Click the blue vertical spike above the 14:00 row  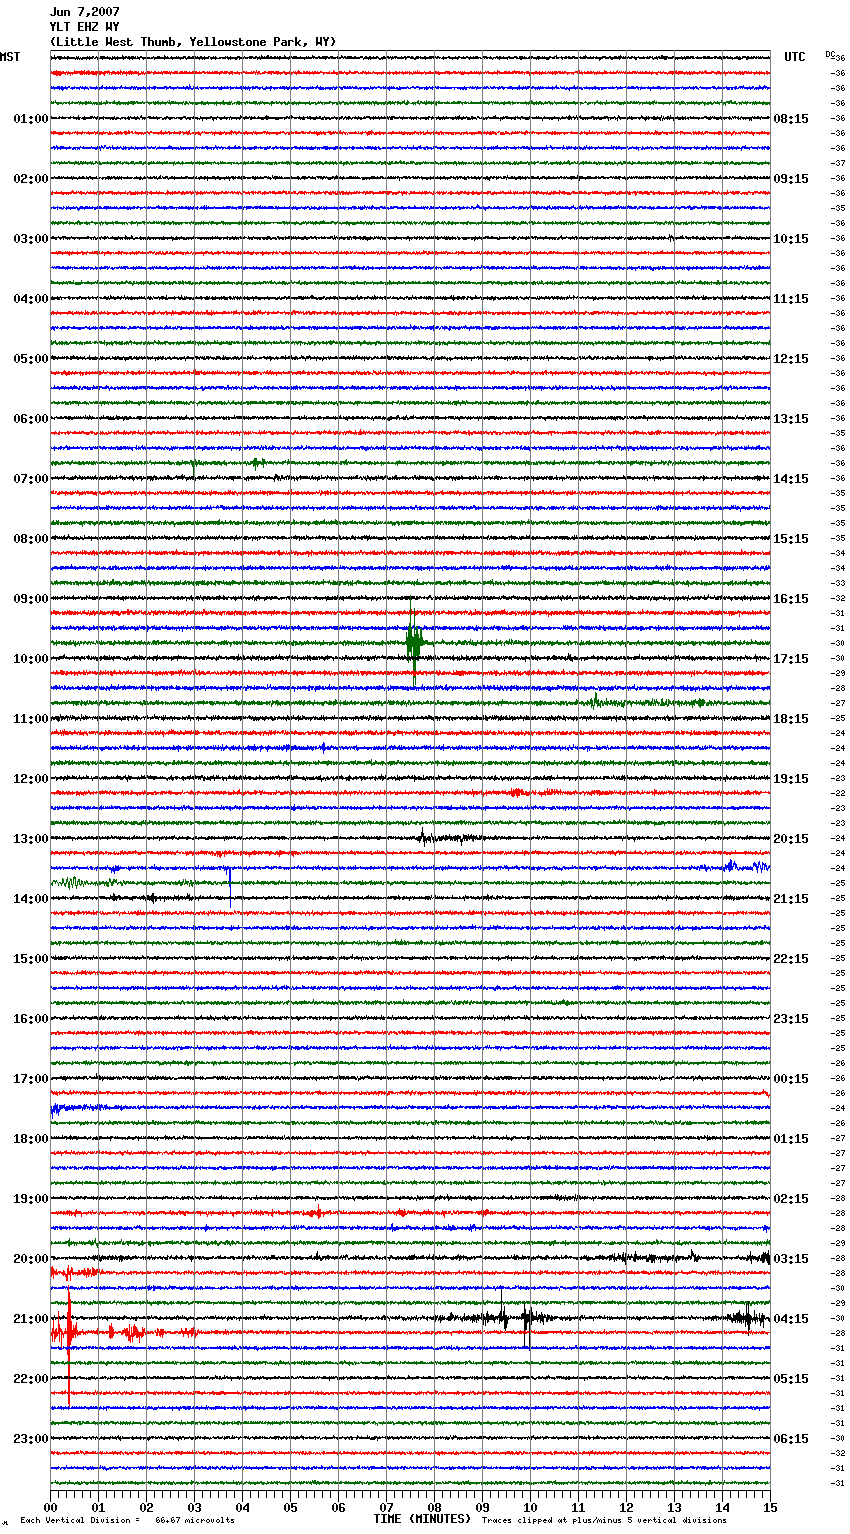click(230, 886)
